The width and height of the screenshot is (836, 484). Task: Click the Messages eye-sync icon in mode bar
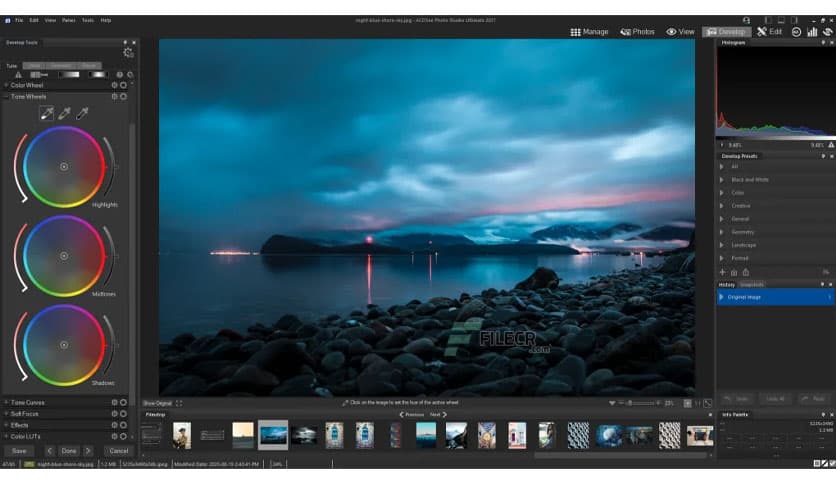tap(827, 32)
